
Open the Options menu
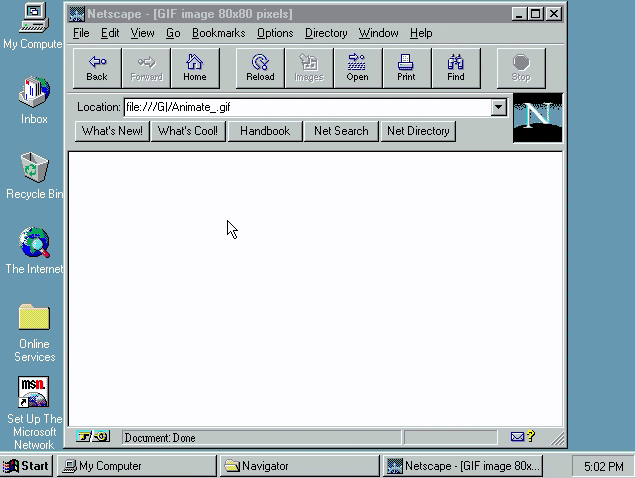275,33
